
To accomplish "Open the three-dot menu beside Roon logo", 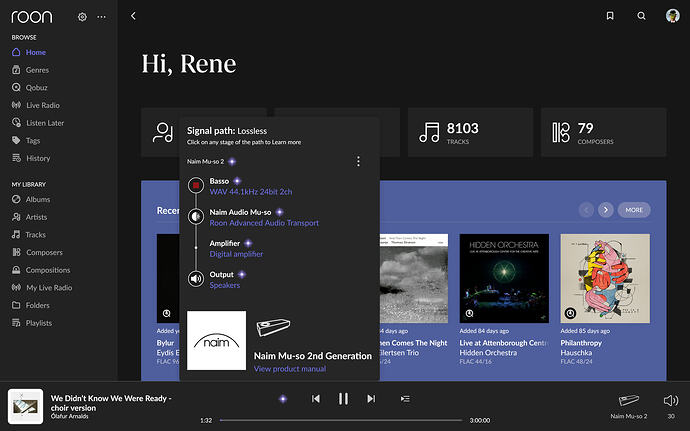I will (x=102, y=17).
